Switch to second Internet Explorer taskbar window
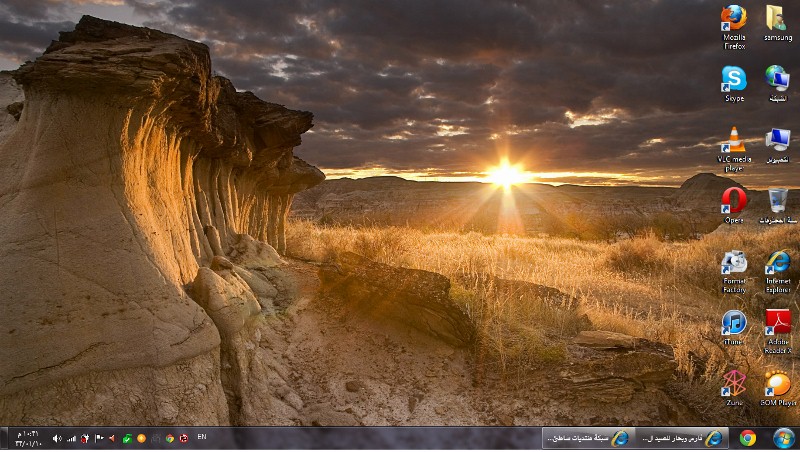This screenshot has width=800, height=452. [x=587, y=438]
